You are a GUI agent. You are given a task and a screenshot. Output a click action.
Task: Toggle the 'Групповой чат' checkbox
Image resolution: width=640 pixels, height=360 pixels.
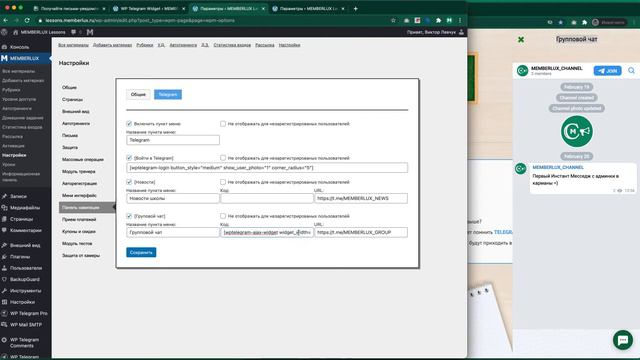[129, 216]
